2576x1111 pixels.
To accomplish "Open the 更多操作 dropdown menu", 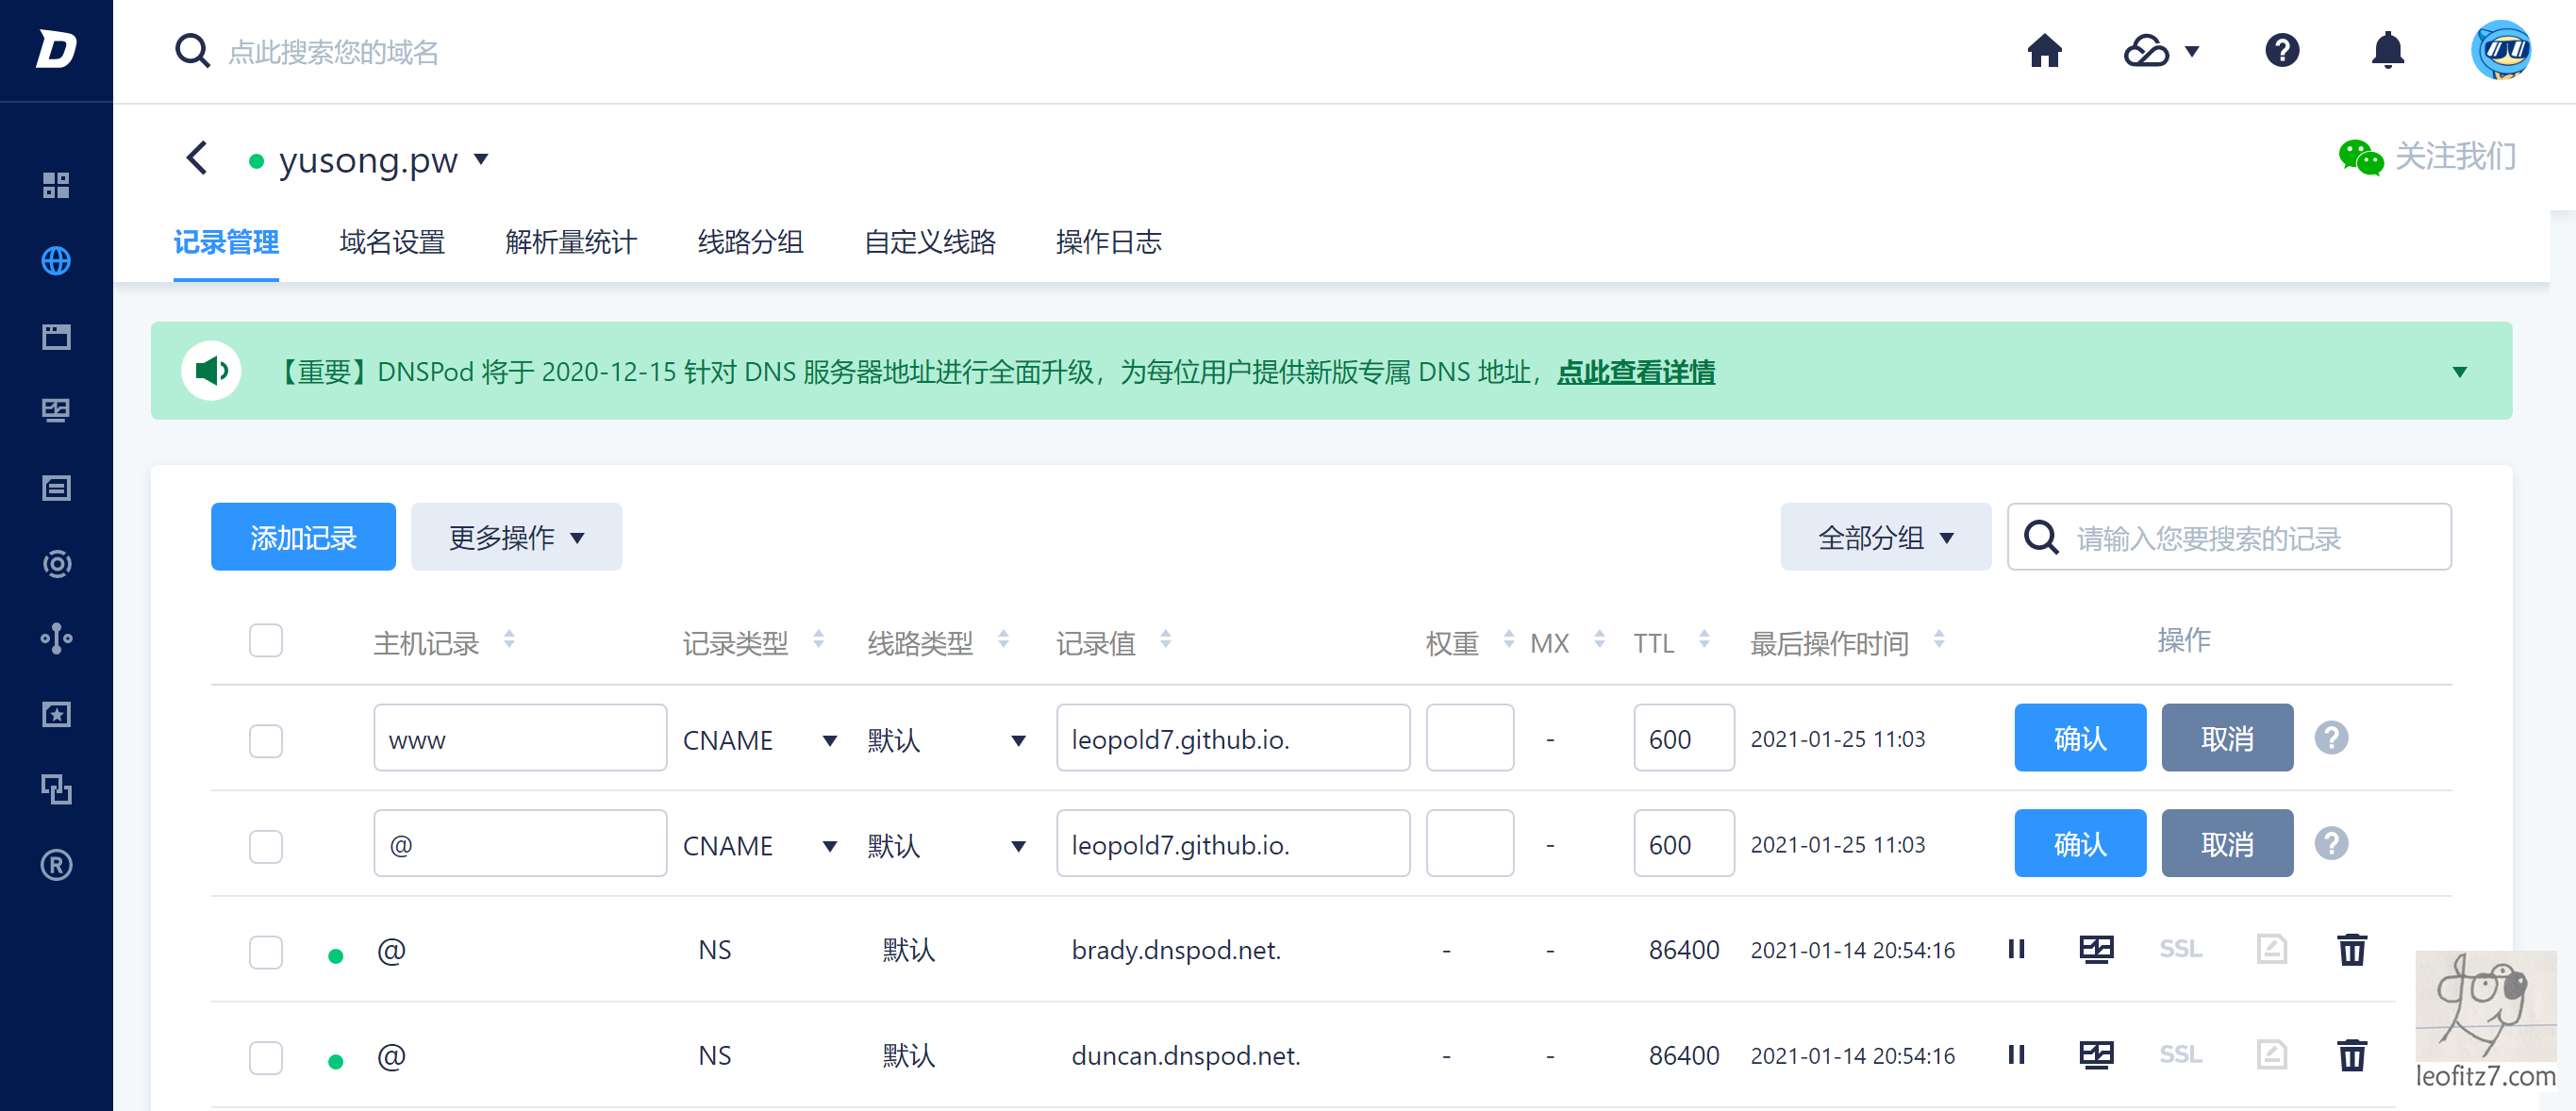I will 515,538.
